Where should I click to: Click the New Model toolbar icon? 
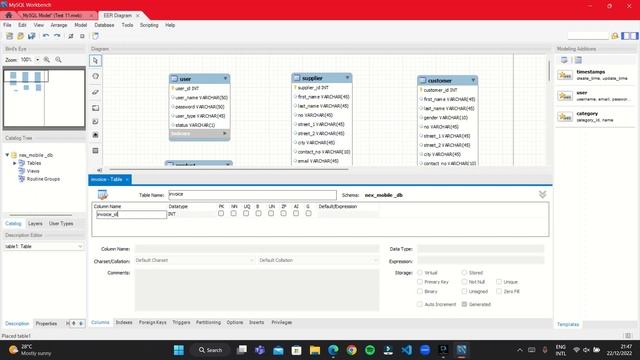coord(9,36)
